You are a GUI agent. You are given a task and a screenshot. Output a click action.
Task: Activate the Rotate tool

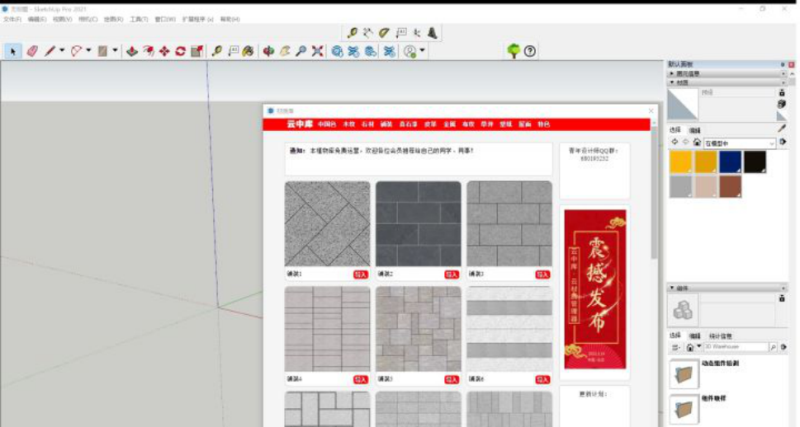tap(181, 51)
